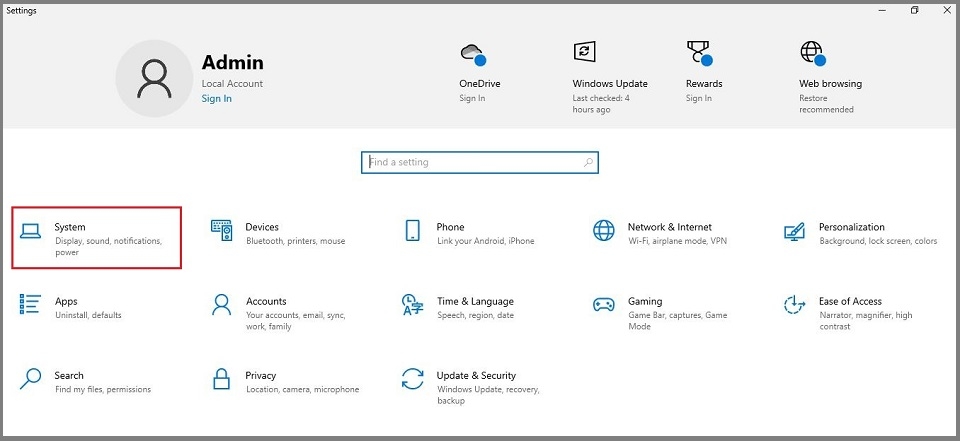960x441 pixels.
Task: Click the Windows Update header icon
Action: tap(585, 51)
